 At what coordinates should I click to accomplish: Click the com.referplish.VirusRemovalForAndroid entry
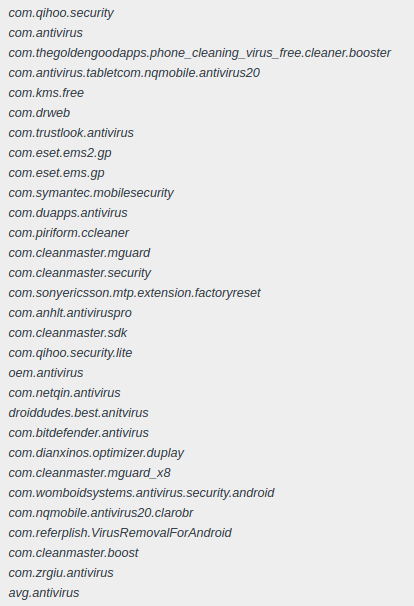120,533
